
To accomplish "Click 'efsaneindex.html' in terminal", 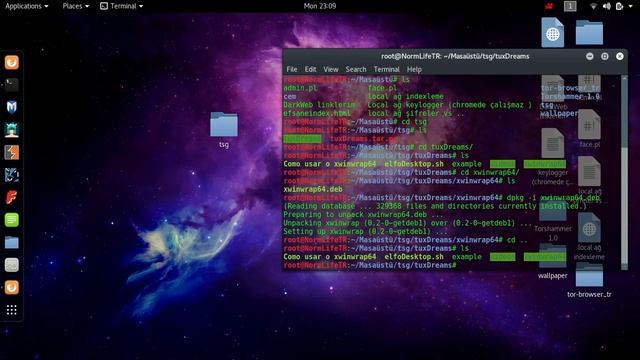I will point(317,113).
